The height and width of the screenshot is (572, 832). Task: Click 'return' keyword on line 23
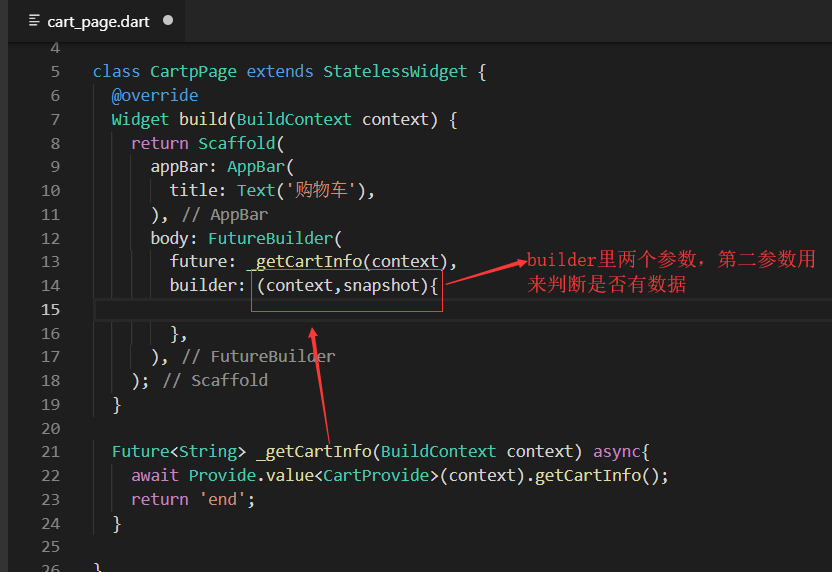[x=160, y=499]
